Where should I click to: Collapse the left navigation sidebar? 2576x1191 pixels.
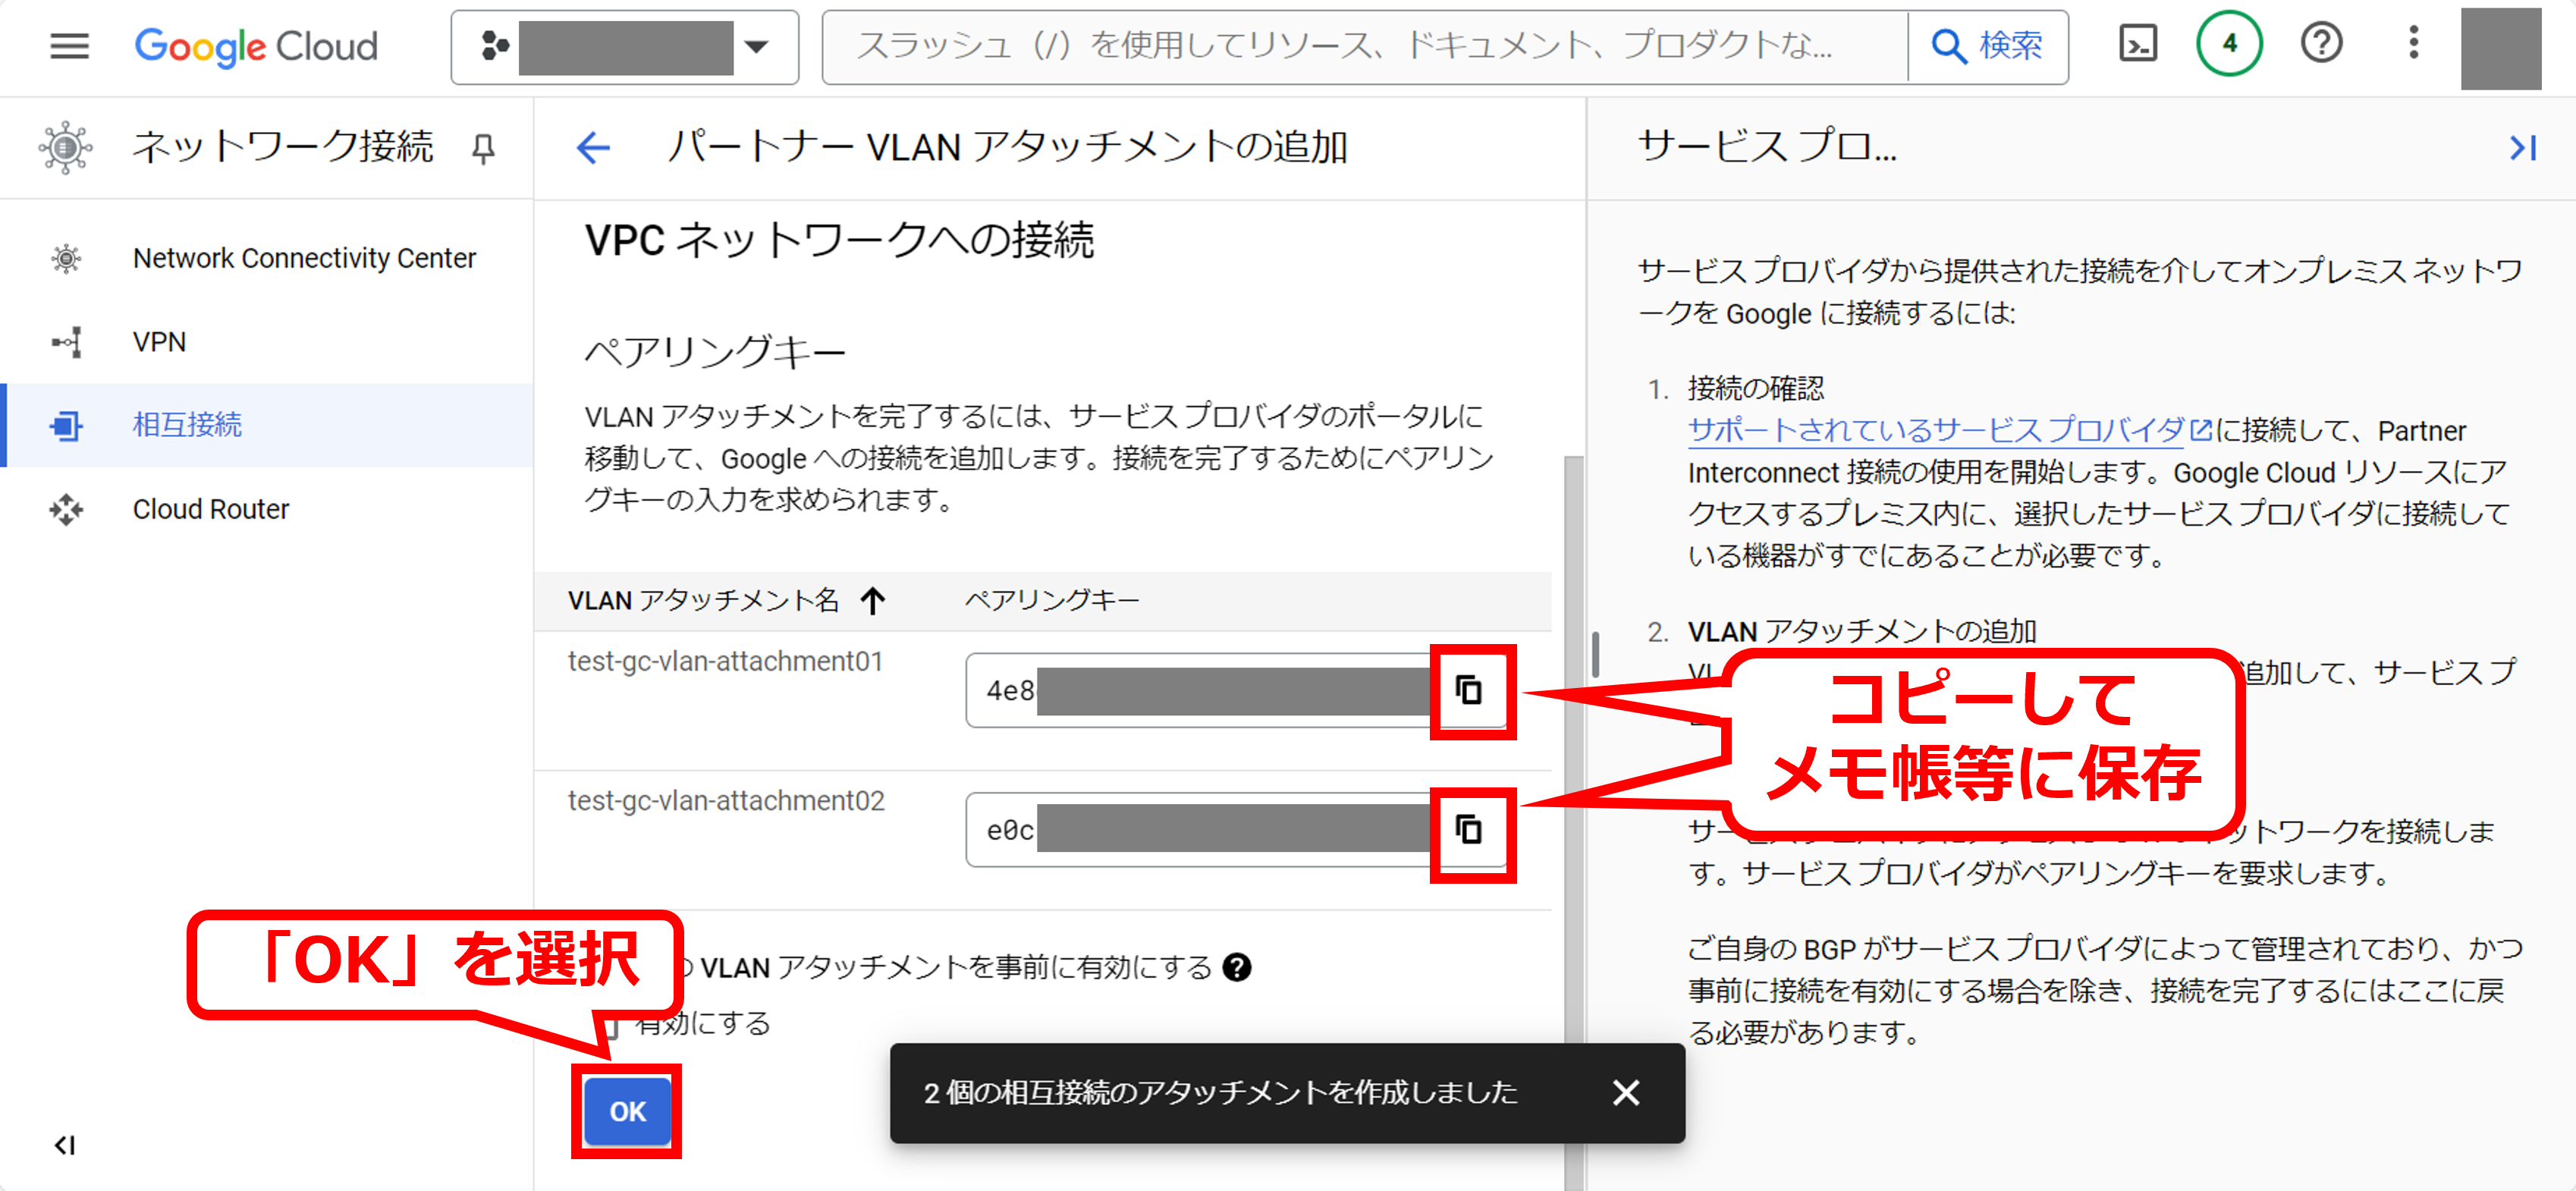[x=65, y=1145]
